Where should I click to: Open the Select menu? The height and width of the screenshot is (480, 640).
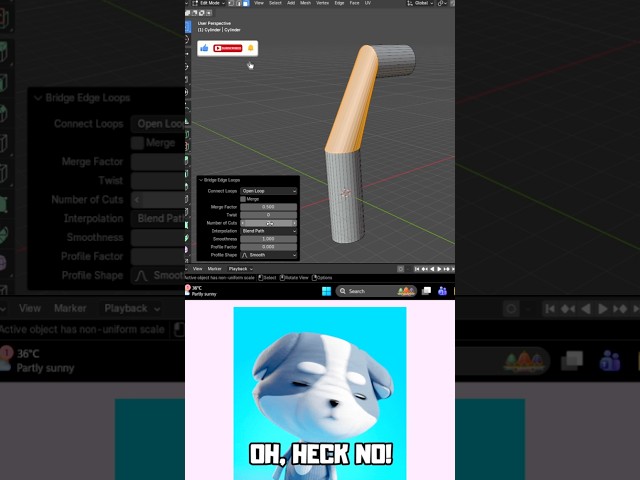(x=275, y=3)
